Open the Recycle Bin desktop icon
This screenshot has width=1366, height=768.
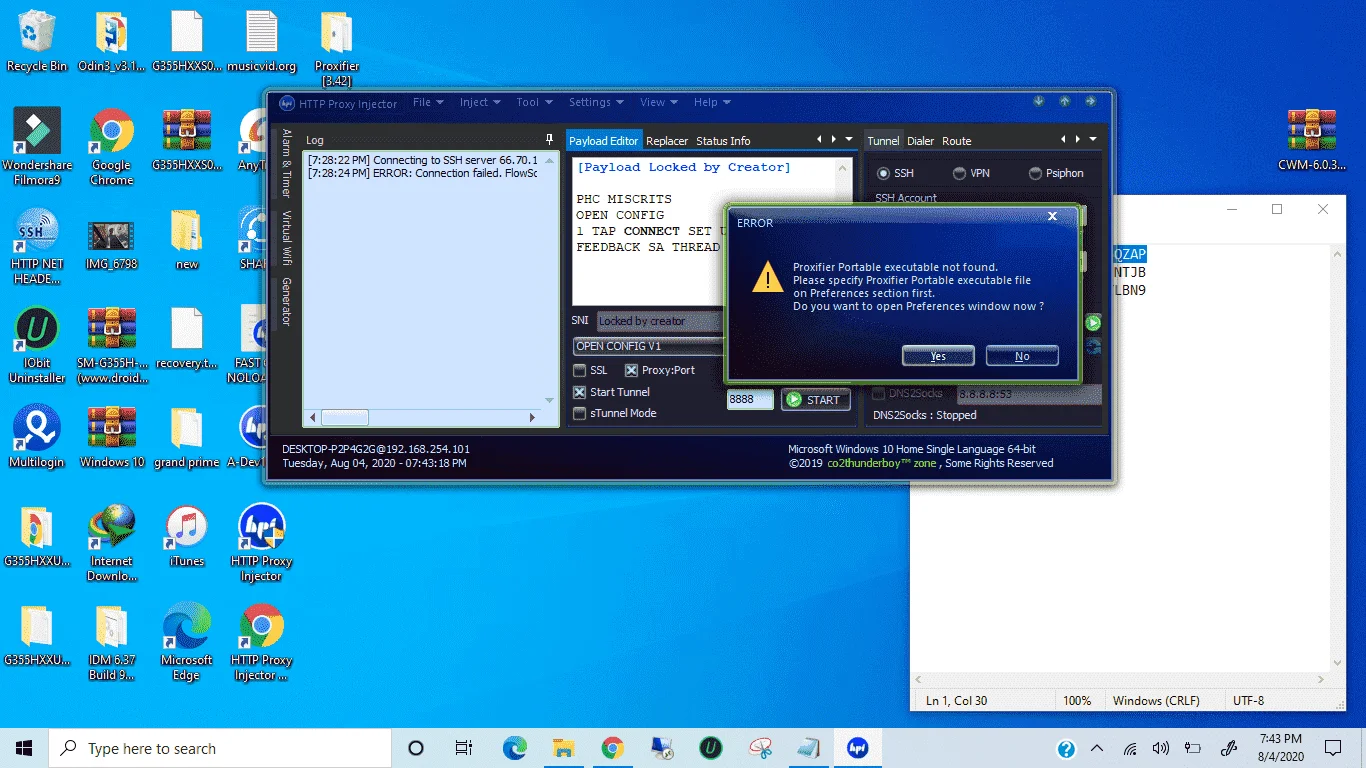[x=37, y=42]
